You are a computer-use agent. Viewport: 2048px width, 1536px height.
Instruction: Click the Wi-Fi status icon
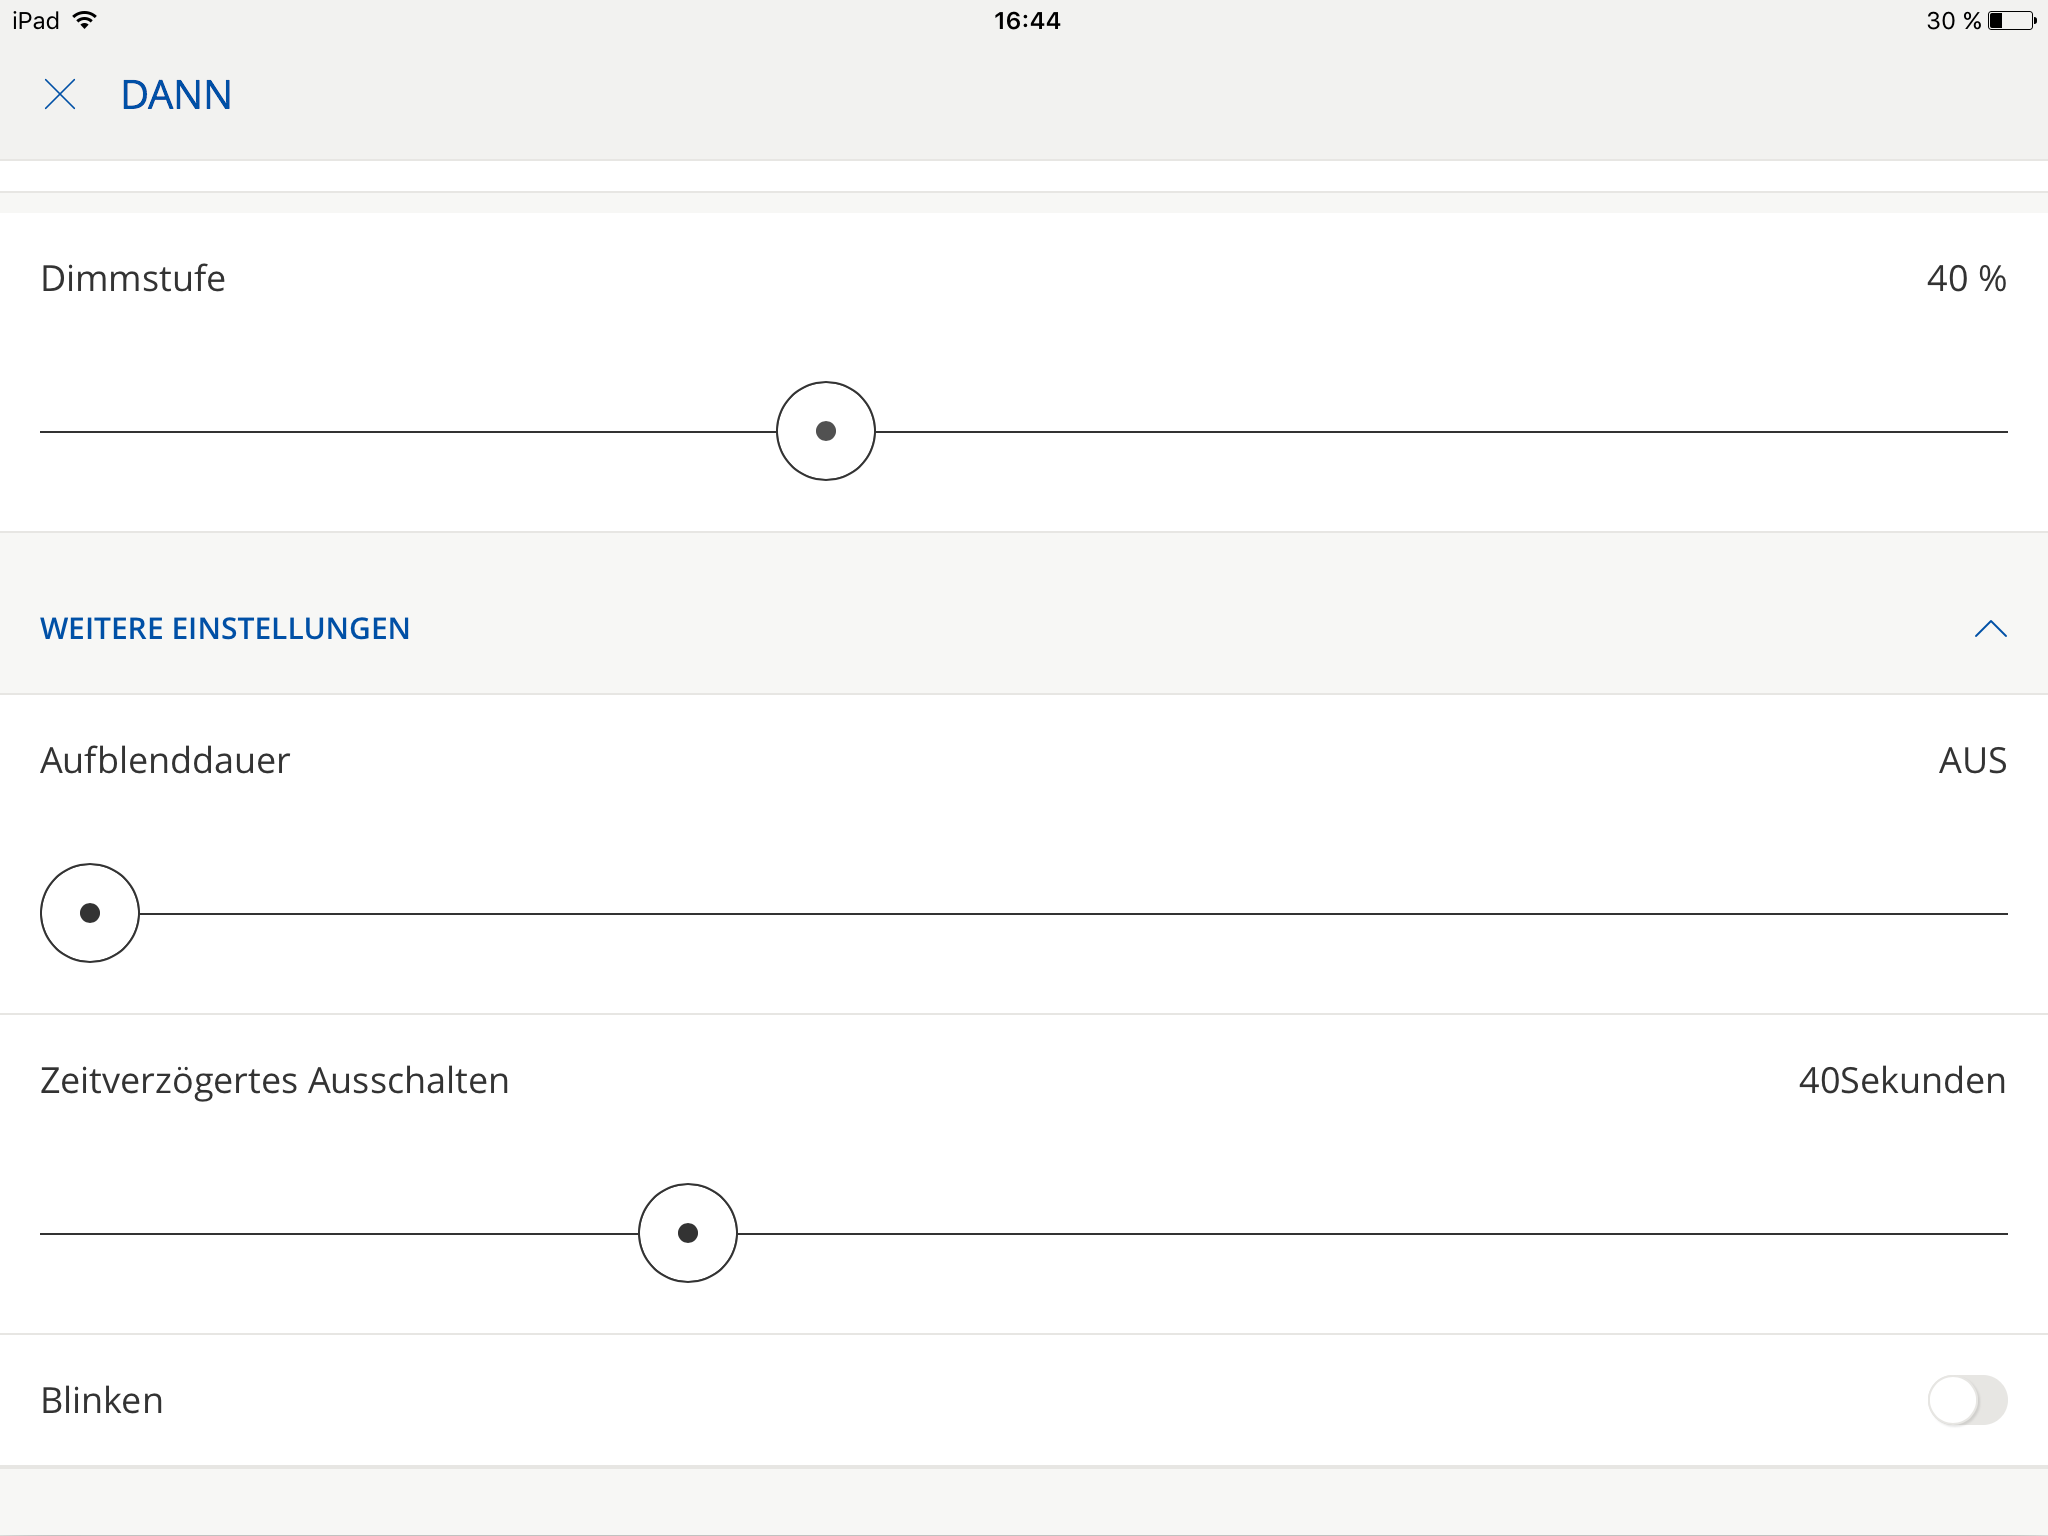point(86,20)
